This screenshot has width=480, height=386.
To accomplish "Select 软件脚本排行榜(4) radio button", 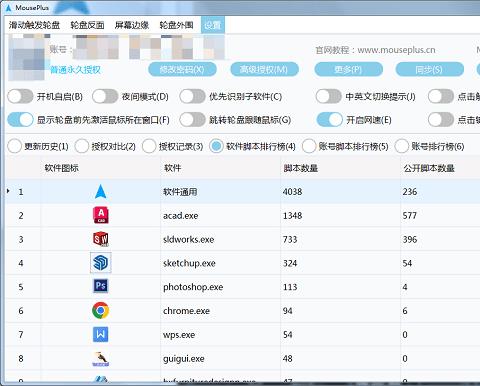I will point(216,146).
